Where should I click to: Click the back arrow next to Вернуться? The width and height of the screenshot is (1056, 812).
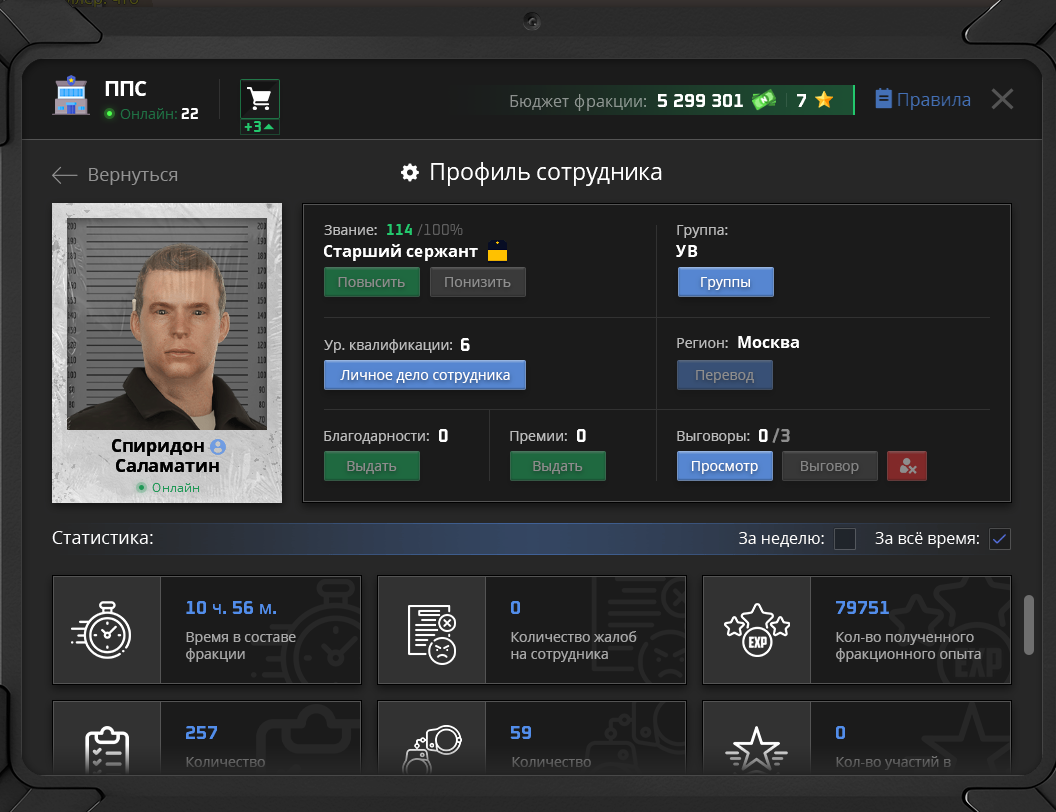tap(65, 175)
